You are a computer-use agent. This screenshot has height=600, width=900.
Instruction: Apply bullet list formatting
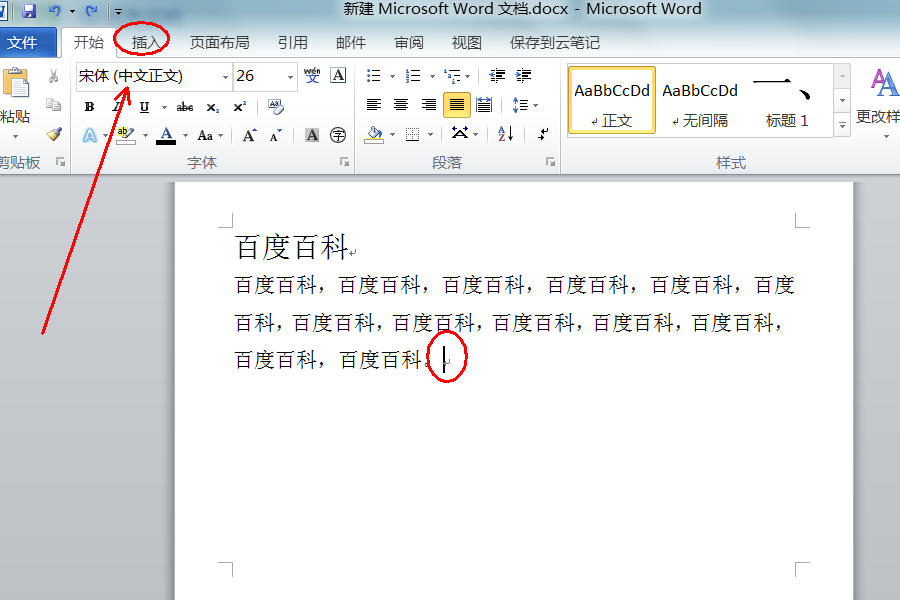[374, 76]
